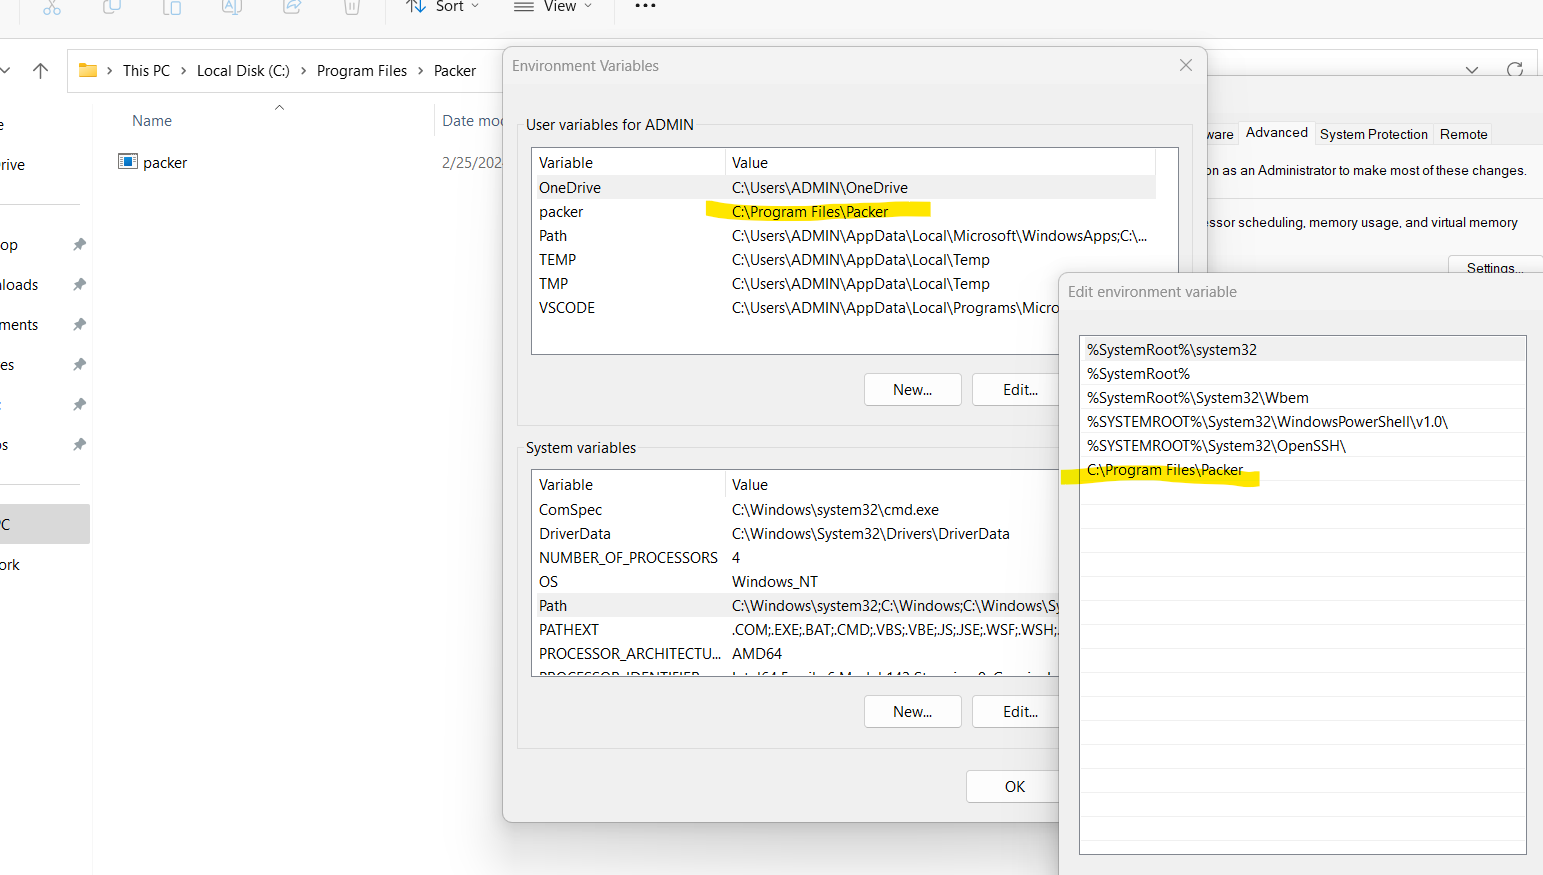Expand the chevron after Program Files breadcrumb
The width and height of the screenshot is (1543, 875).
pos(420,70)
